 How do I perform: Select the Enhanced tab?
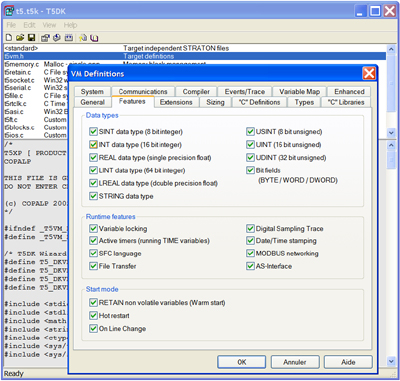(349, 91)
